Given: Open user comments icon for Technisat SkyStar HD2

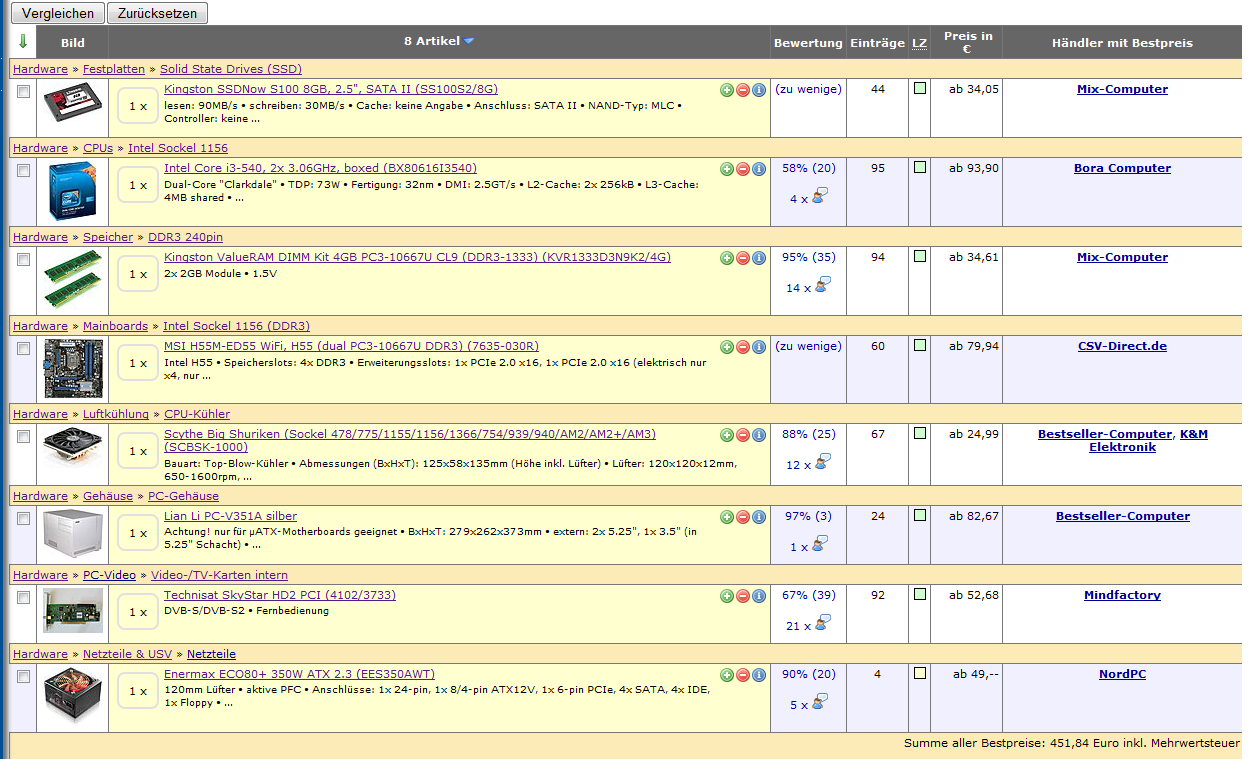Looking at the screenshot, I should (x=821, y=624).
